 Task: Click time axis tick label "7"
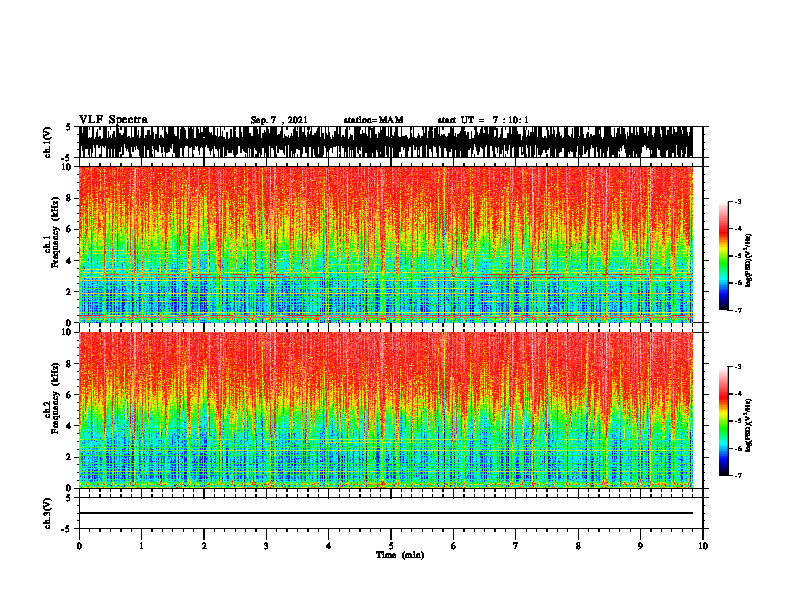tap(516, 546)
